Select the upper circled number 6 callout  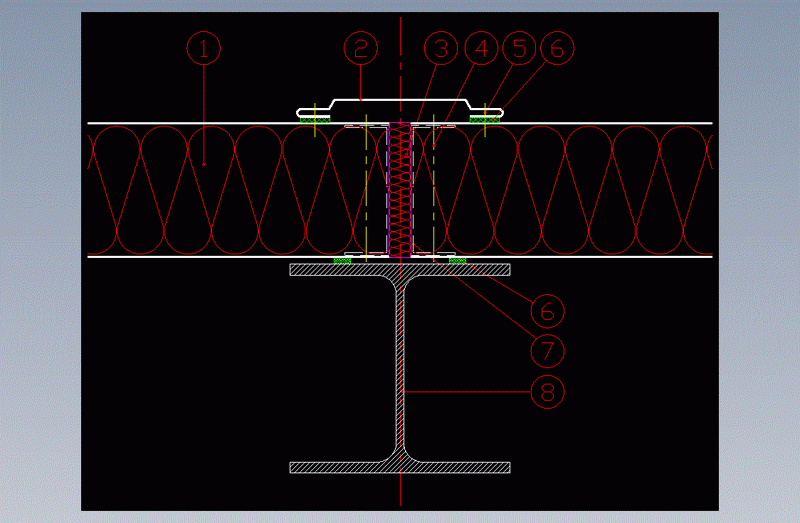coord(557,47)
